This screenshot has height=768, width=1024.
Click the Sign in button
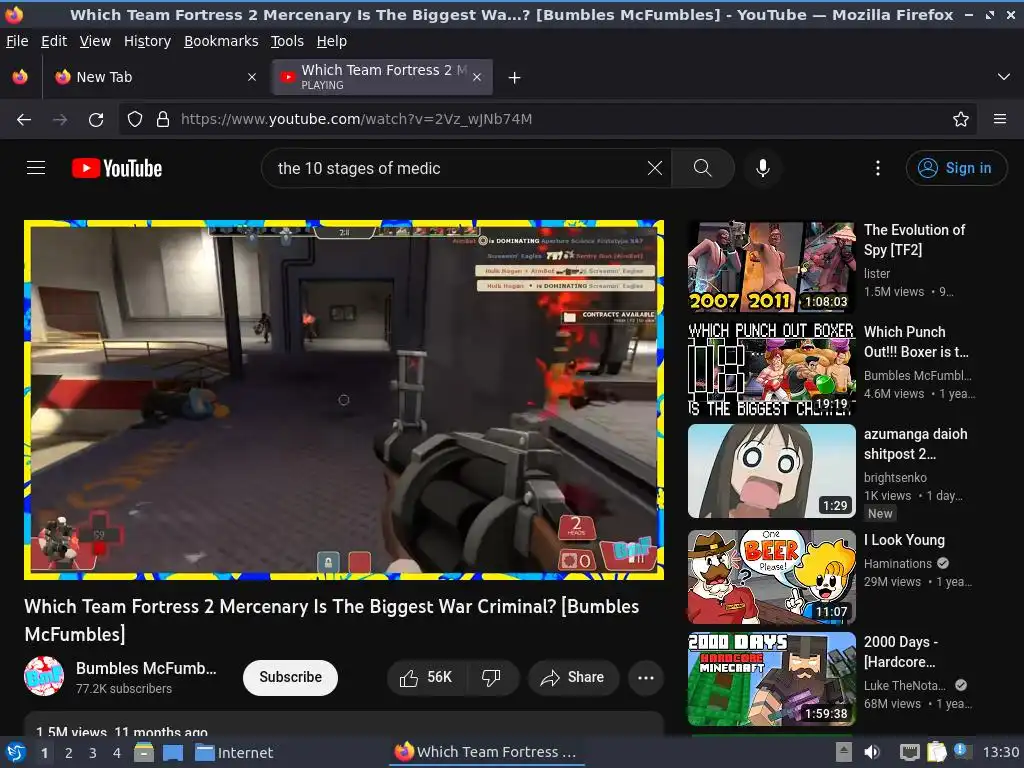pos(955,168)
